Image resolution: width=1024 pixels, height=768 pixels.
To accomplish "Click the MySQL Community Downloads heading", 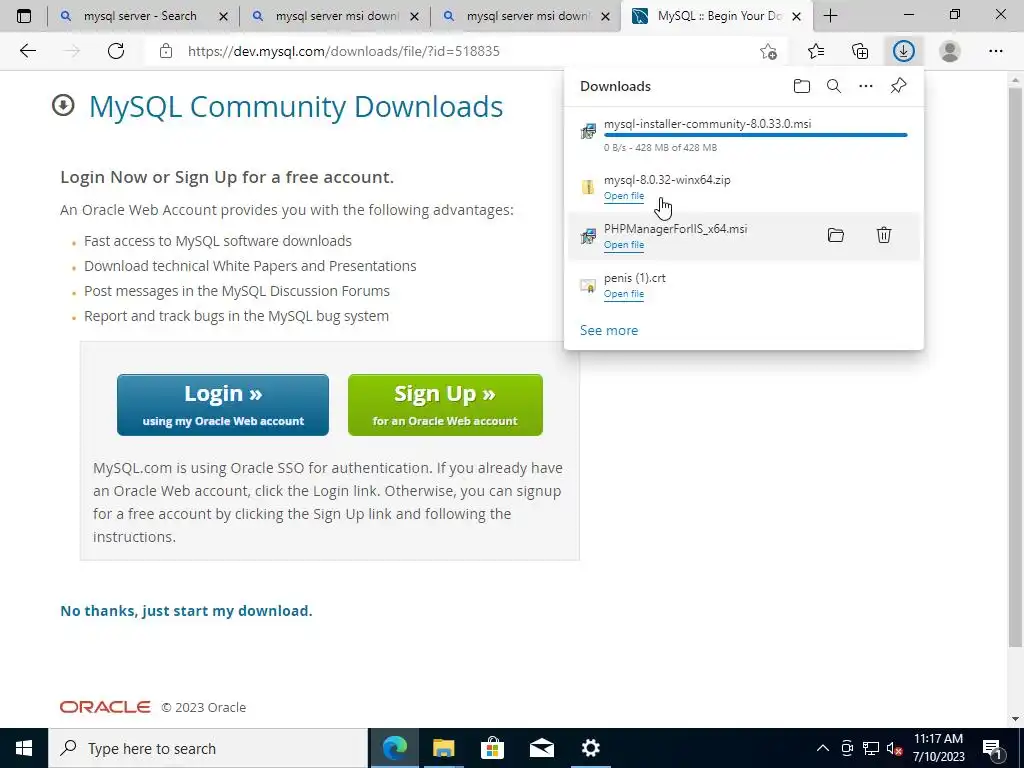I will [x=296, y=106].
